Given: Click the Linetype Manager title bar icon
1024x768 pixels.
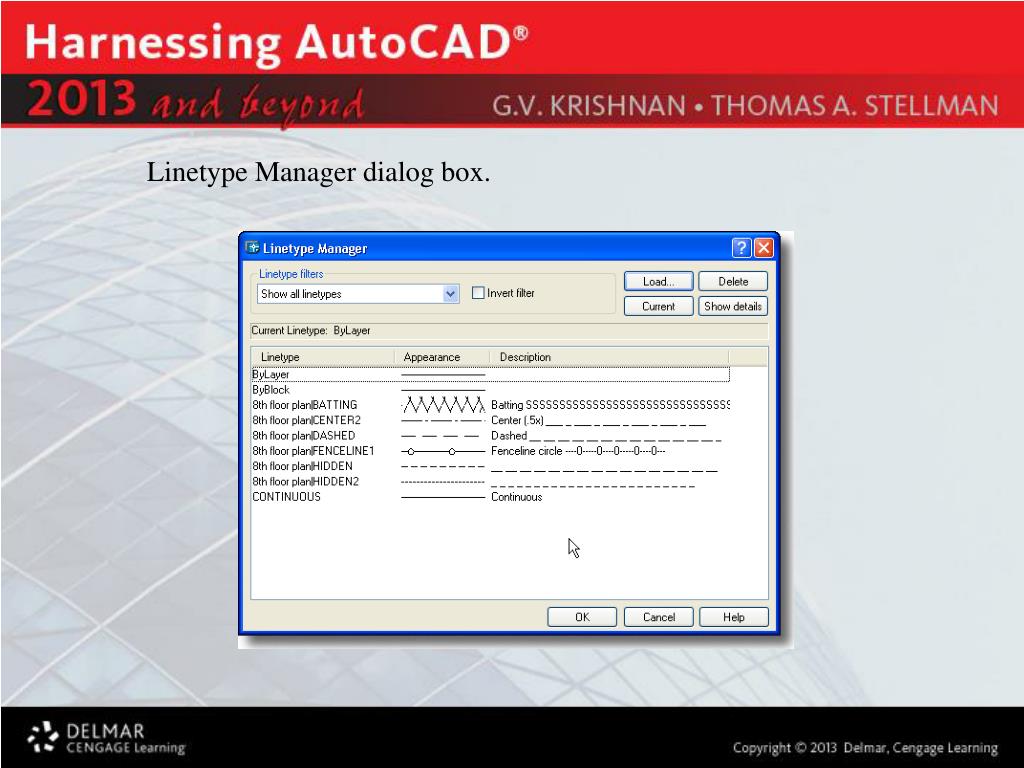Looking at the screenshot, I should (252, 248).
